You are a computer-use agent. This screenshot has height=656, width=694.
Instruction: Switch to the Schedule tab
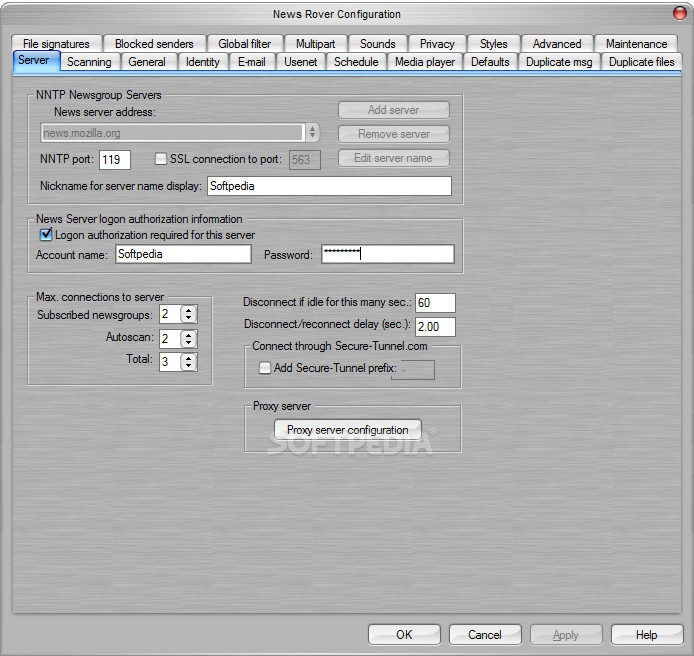click(x=356, y=62)
